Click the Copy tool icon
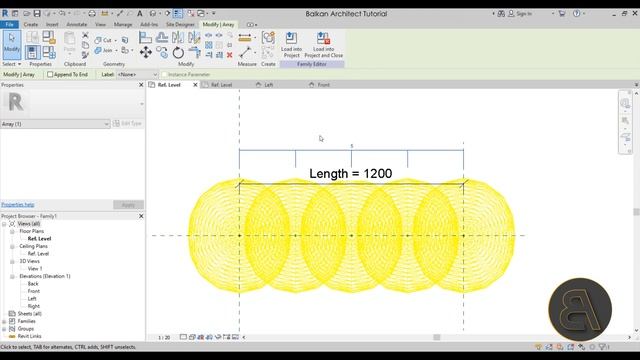 (x=162, y=52)
